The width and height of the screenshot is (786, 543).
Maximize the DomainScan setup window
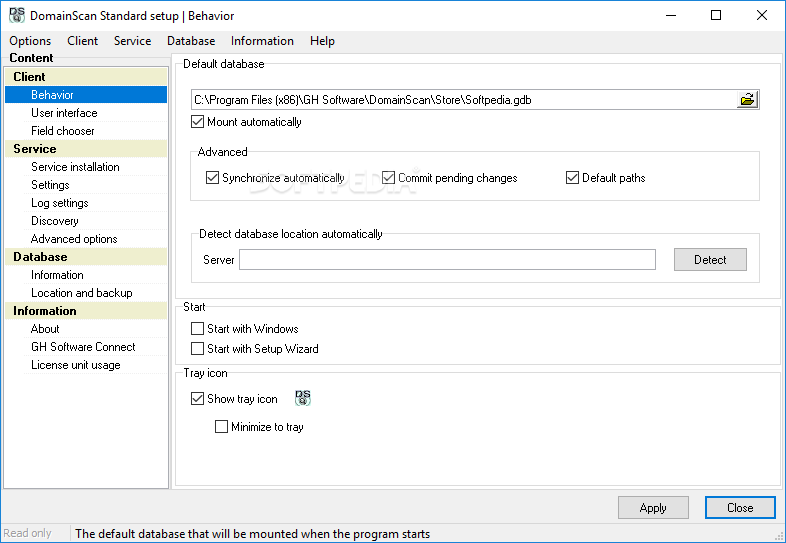(716, 16)
